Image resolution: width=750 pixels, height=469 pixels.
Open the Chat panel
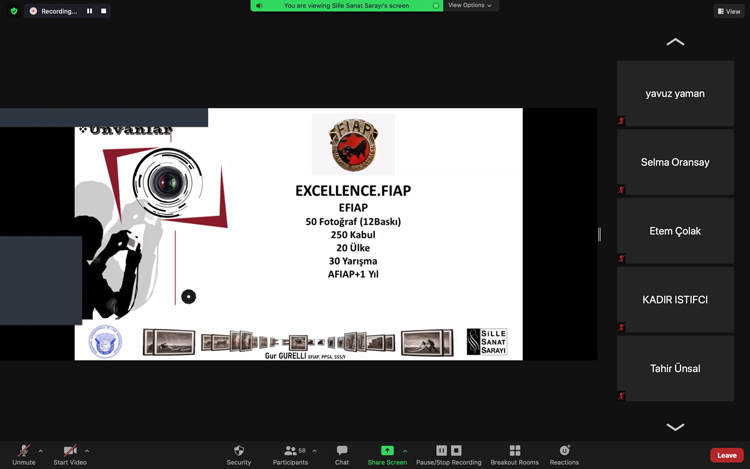point(342,451)
